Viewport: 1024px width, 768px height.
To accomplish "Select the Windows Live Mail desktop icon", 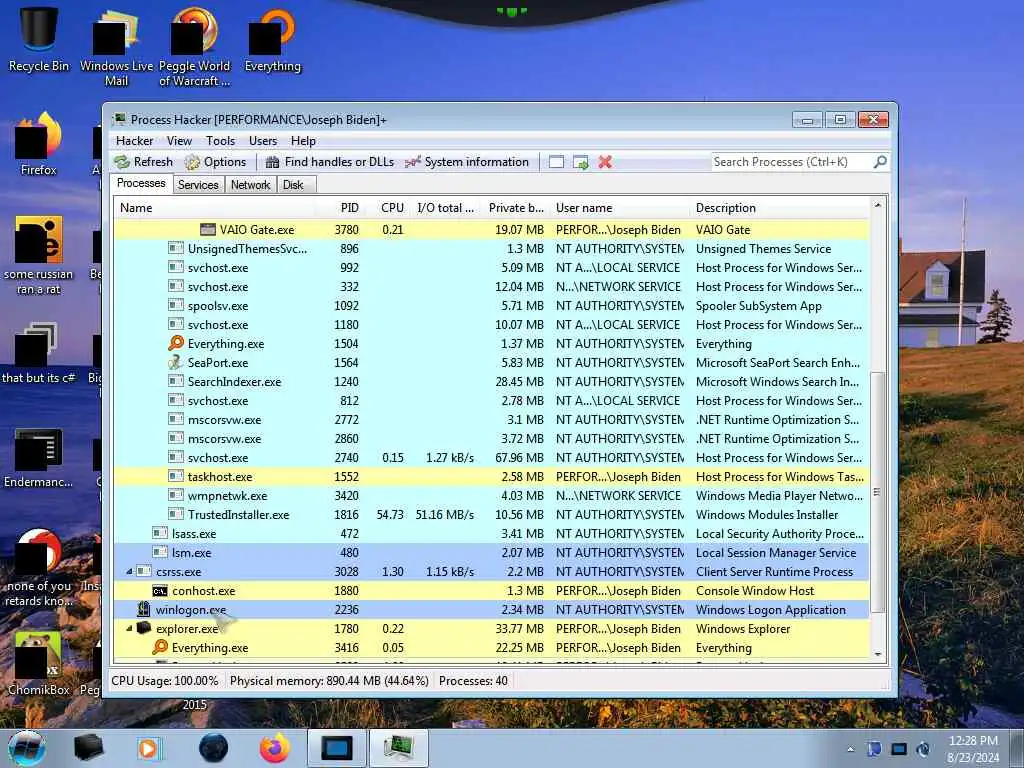I will click(116, 47).
